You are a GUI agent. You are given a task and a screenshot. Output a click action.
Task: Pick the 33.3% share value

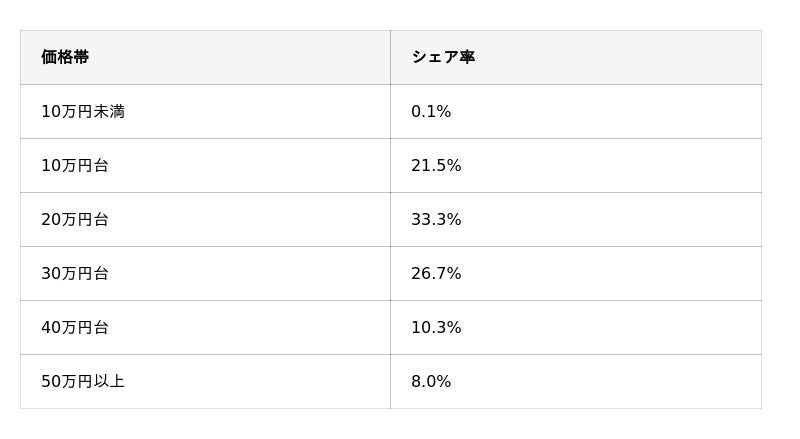coord(436,219)
